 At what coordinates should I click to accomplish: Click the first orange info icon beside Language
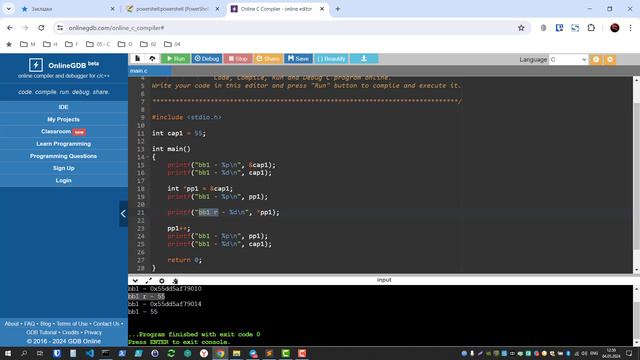click(x=596, y=60)
